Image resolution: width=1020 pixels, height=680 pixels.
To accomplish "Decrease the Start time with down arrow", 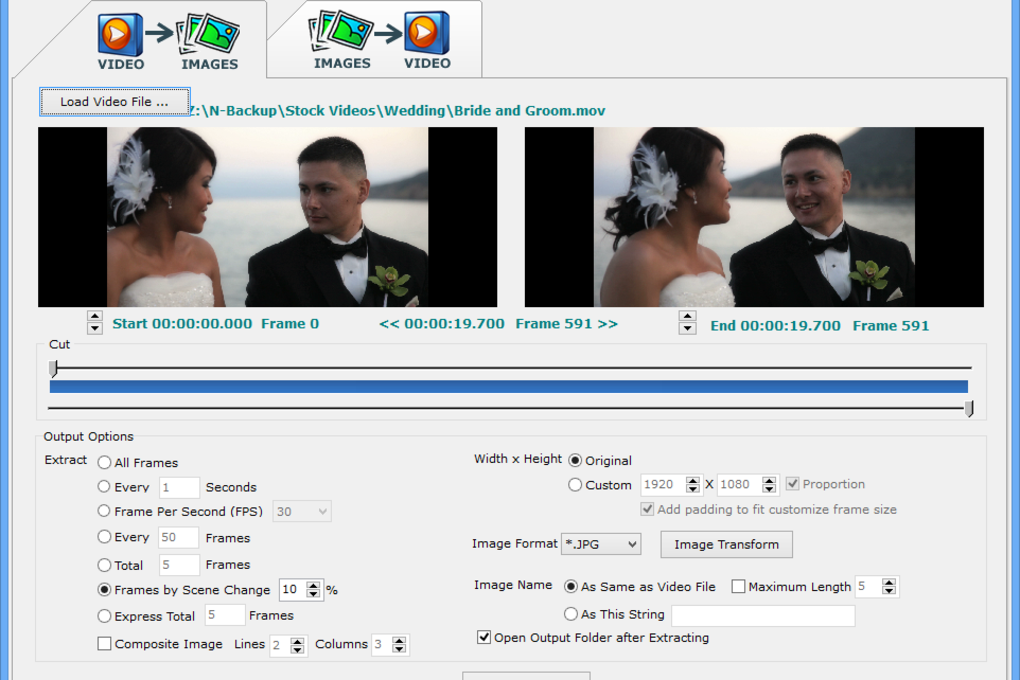I will [95, 328].
